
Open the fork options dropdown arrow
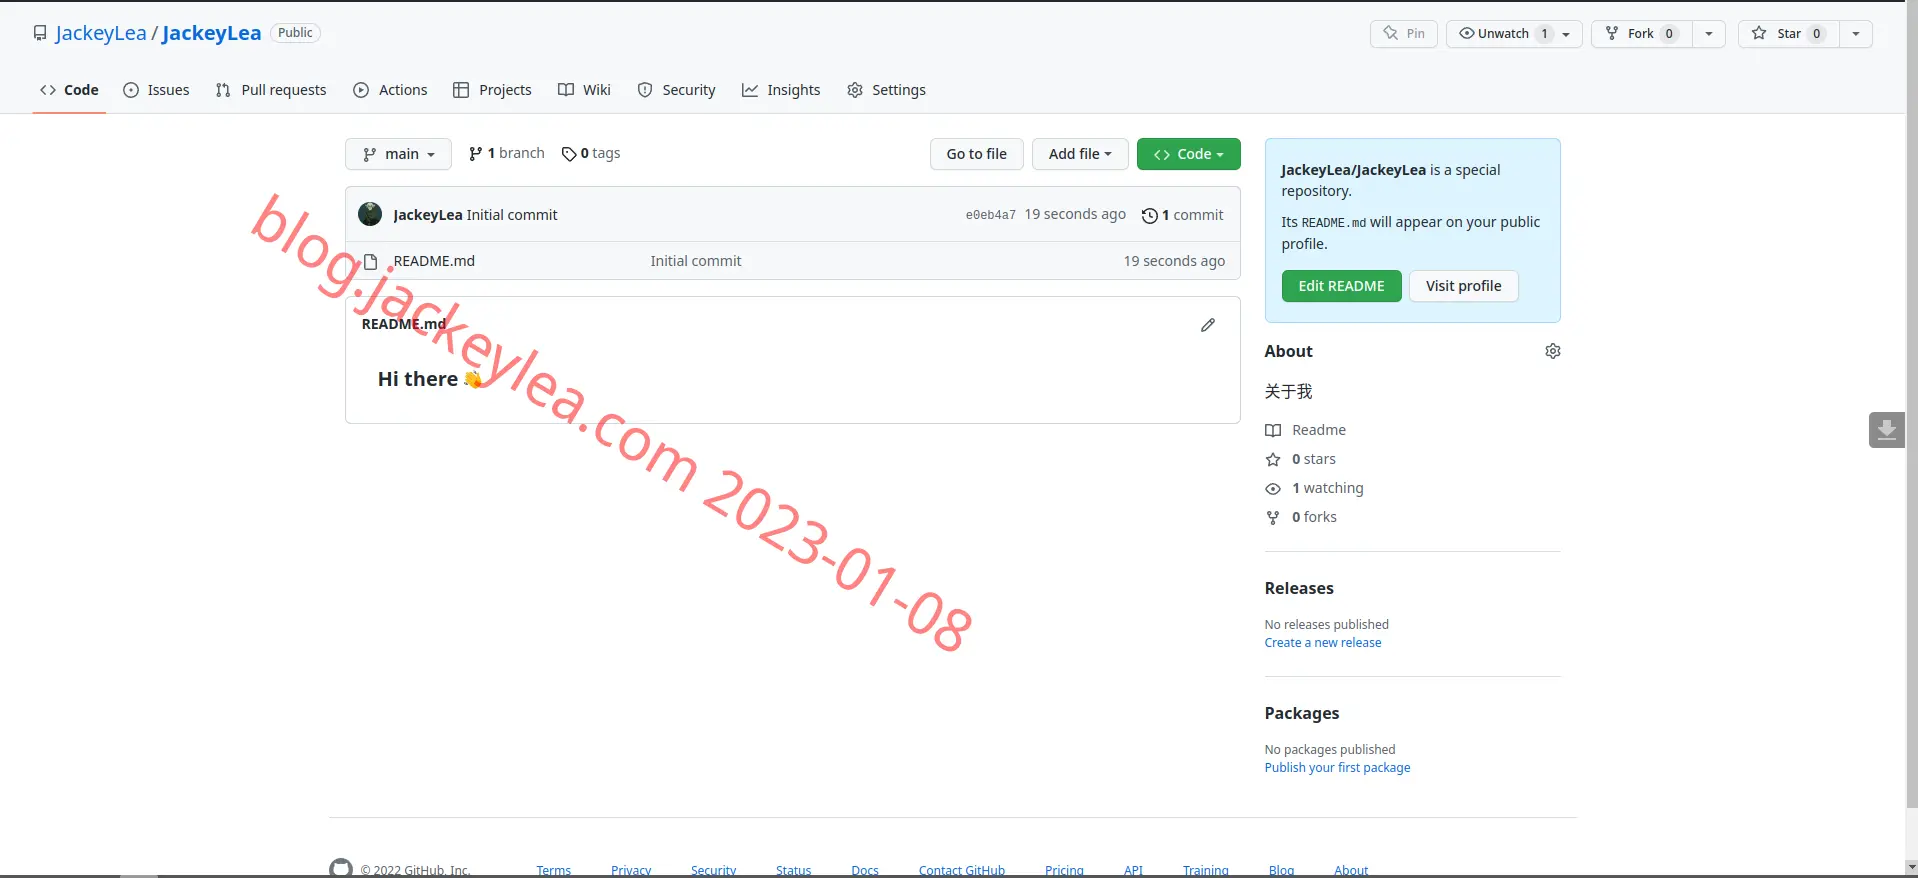click(1709, 34)
